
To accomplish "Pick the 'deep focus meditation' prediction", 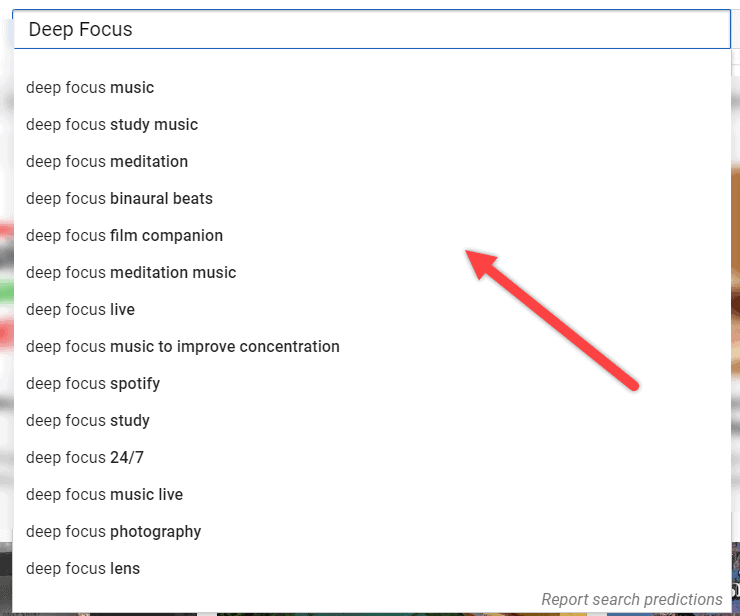I will pos(107,162).
